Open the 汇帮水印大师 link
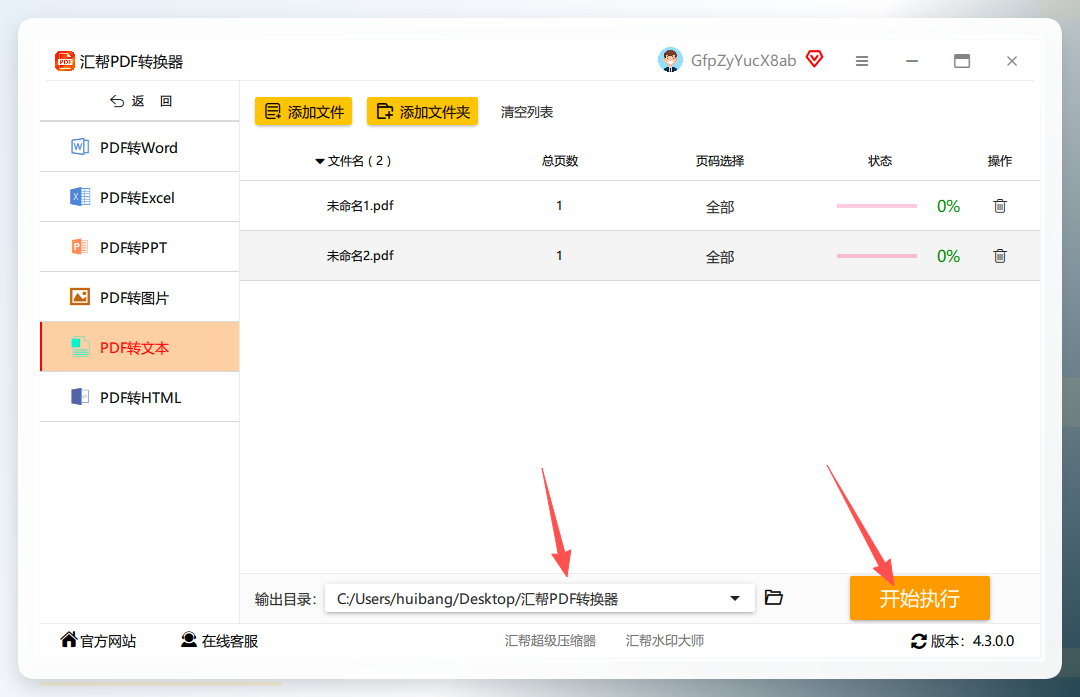1080x697 pixels. click(x=665, y=641)
